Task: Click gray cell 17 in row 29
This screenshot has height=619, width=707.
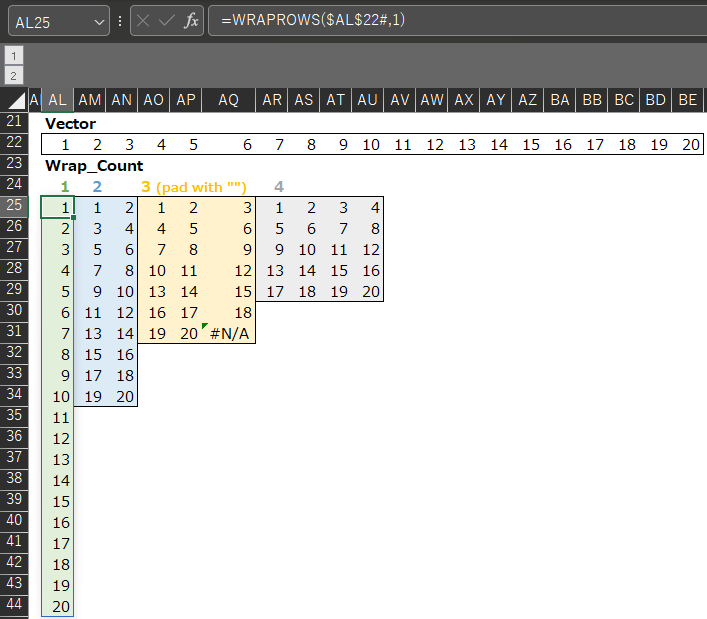Action: pos(272,292)
